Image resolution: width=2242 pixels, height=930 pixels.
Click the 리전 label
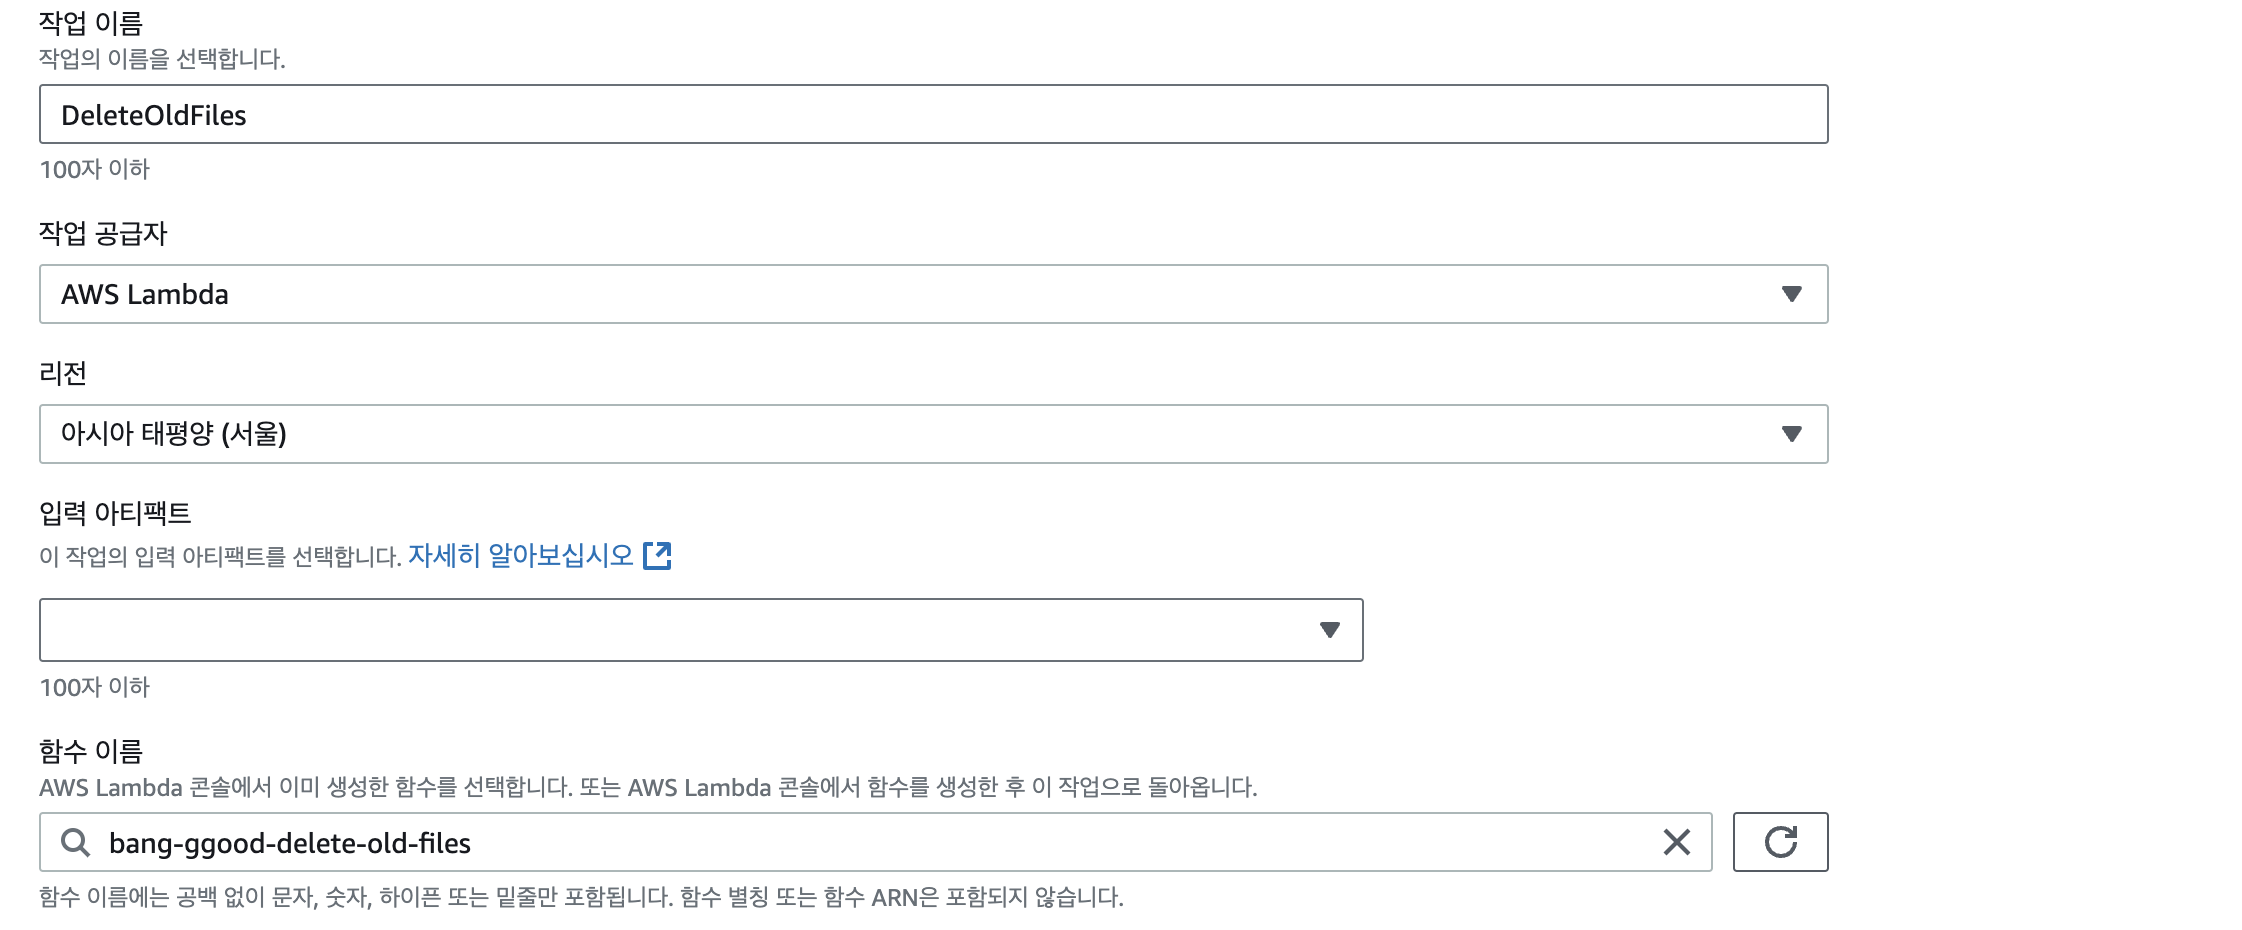pyautogui.click(x=63, y=373)
